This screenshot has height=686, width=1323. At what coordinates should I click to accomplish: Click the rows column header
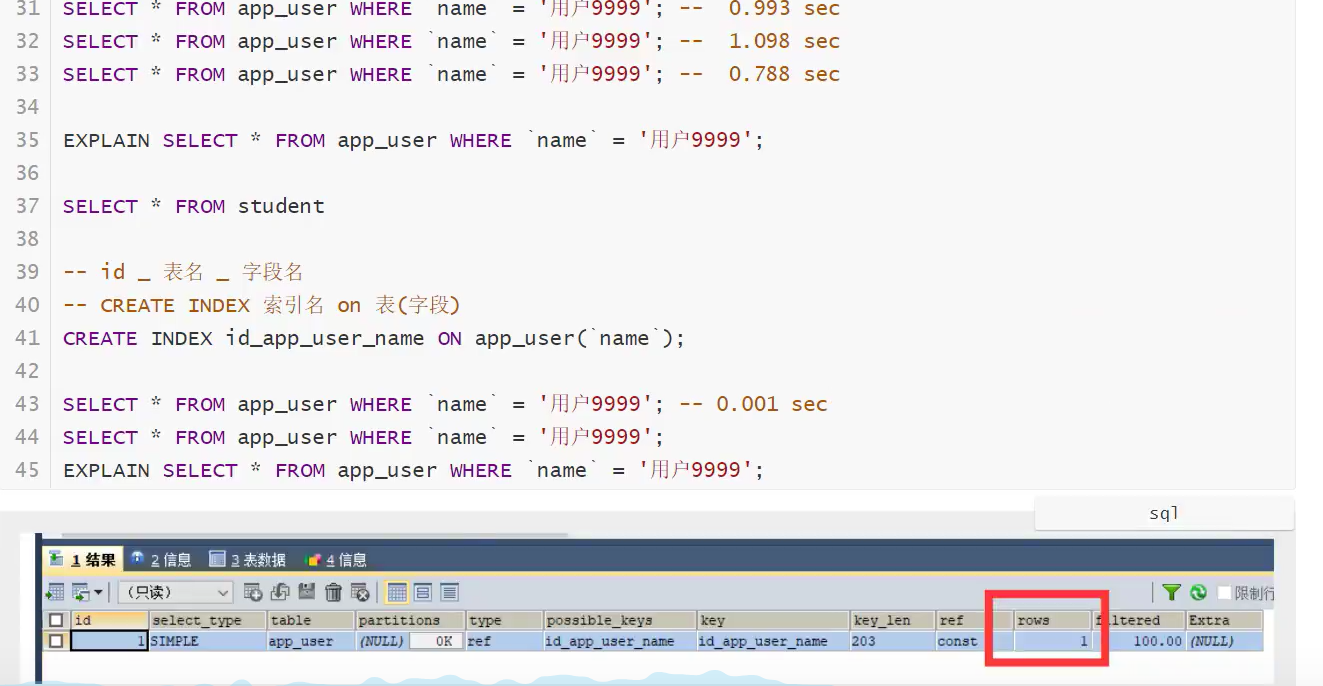[1052, 620]
